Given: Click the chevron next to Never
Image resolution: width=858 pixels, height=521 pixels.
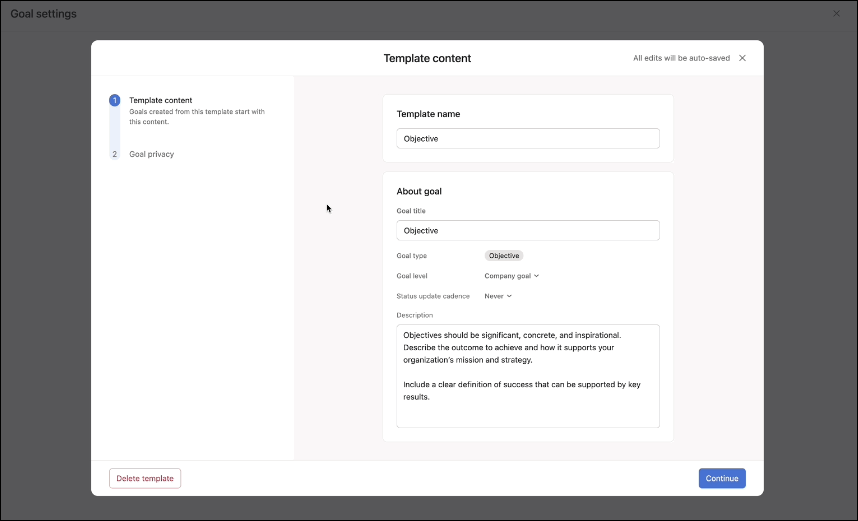Looking at the screenshot, I should coord(509,296).
